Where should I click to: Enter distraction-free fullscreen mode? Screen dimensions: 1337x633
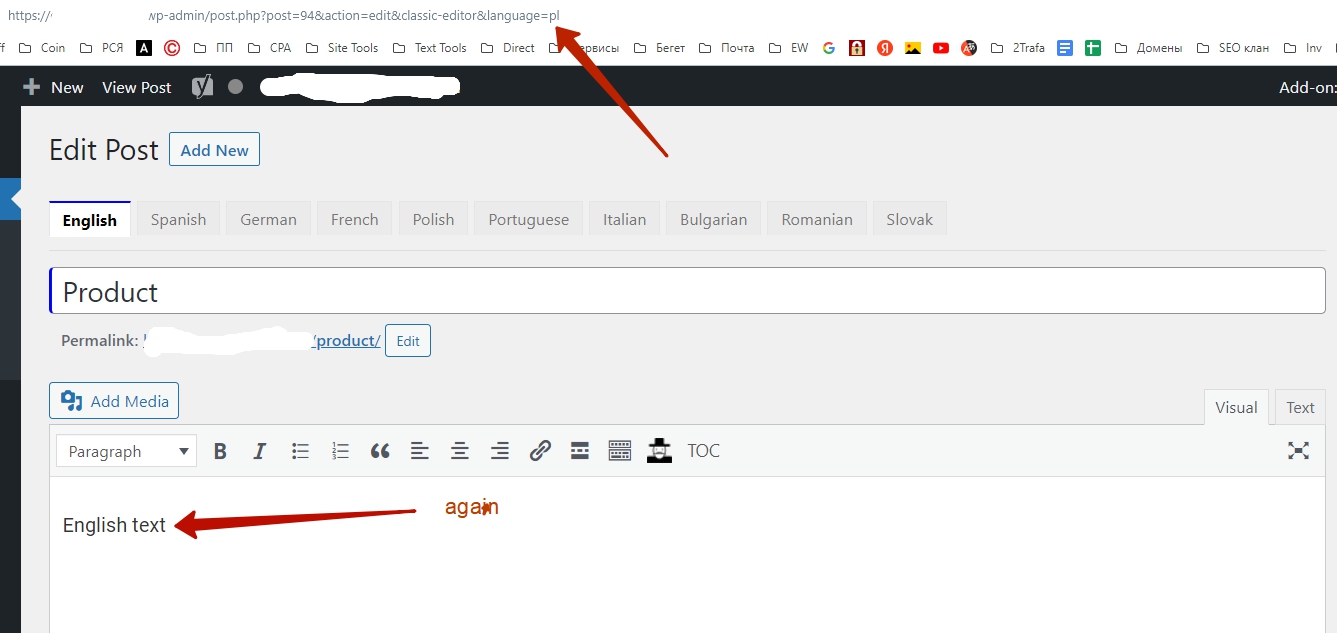(1298, 451)
